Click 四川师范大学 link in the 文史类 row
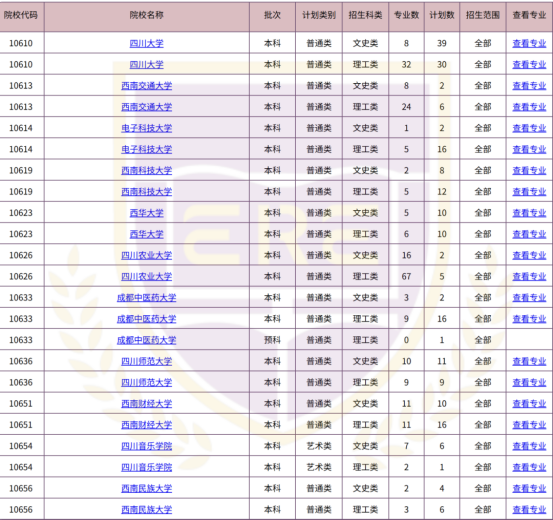553x520 pixels. 146,361
